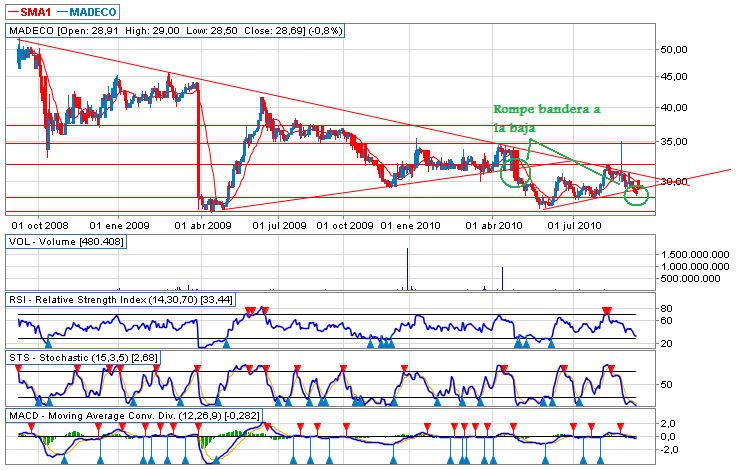Screen dimensions: 745x470
Task: Click the tallest volume bar near ene 2010
Action: [407, 269]
